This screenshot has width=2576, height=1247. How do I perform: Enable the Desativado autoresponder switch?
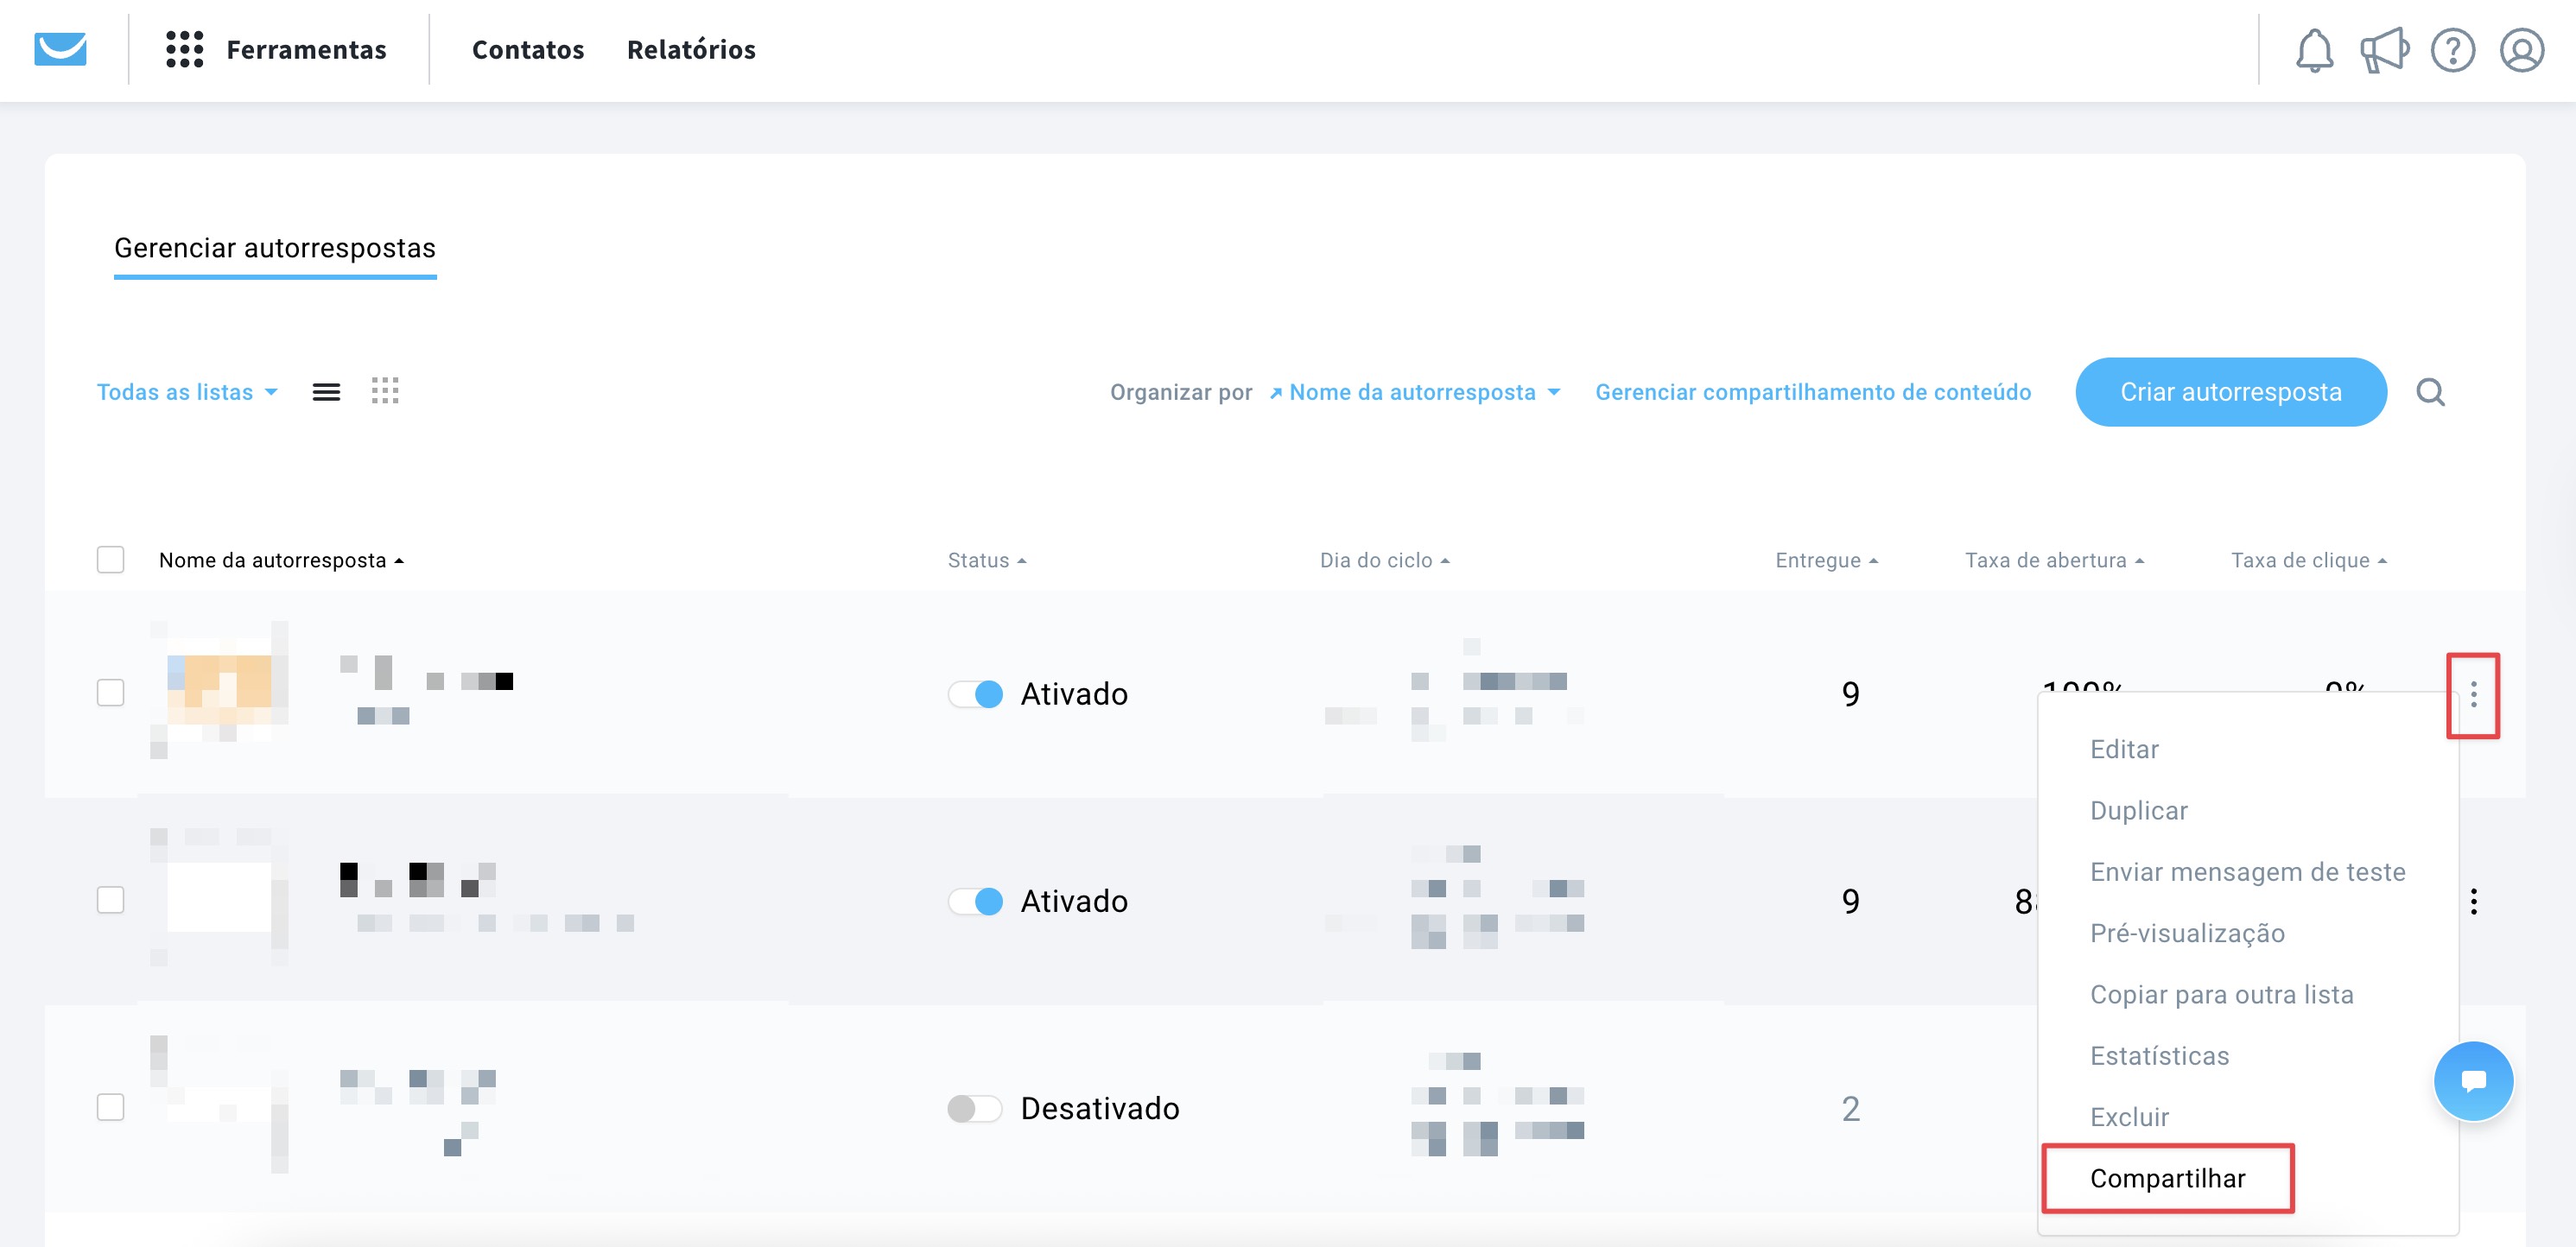click(974, 1108)
